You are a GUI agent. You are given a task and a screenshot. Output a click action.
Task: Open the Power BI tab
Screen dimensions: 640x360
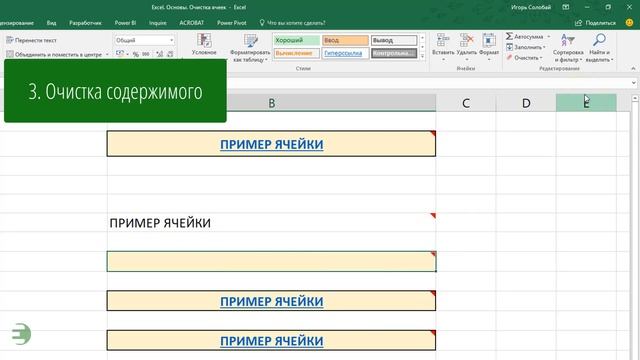125,23
